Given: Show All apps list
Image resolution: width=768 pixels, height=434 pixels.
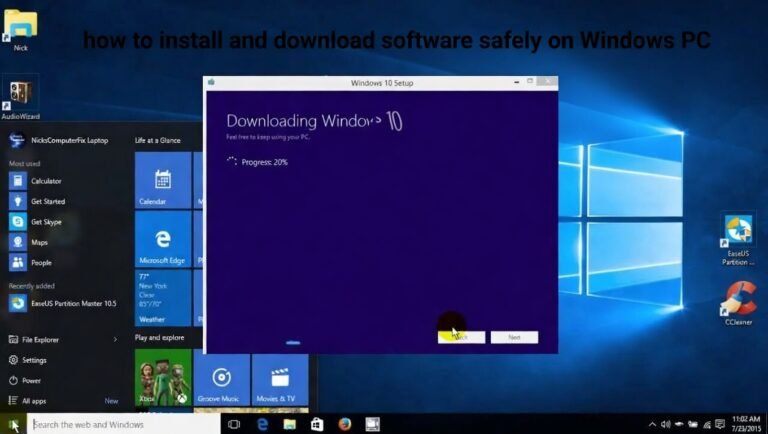Looking at the screenshot, I should point(28,401).
